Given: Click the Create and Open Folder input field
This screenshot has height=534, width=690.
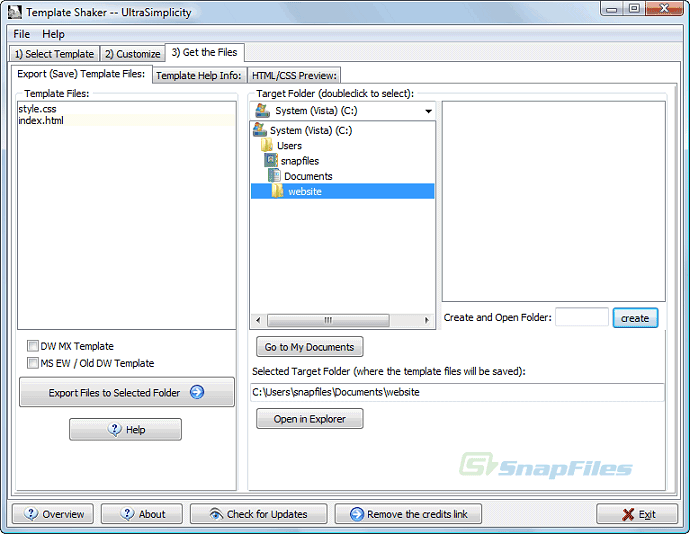Looking at the screenshot, I should tap(582, 317).
